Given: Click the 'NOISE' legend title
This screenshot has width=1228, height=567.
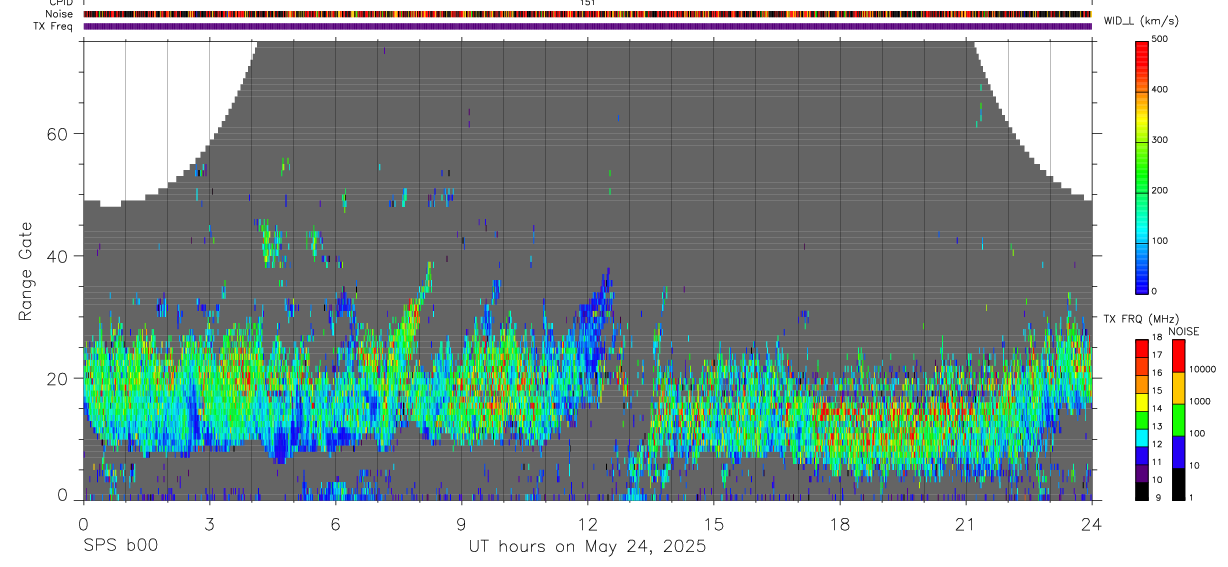Looking at the screenshot, I should [1183, 331].
